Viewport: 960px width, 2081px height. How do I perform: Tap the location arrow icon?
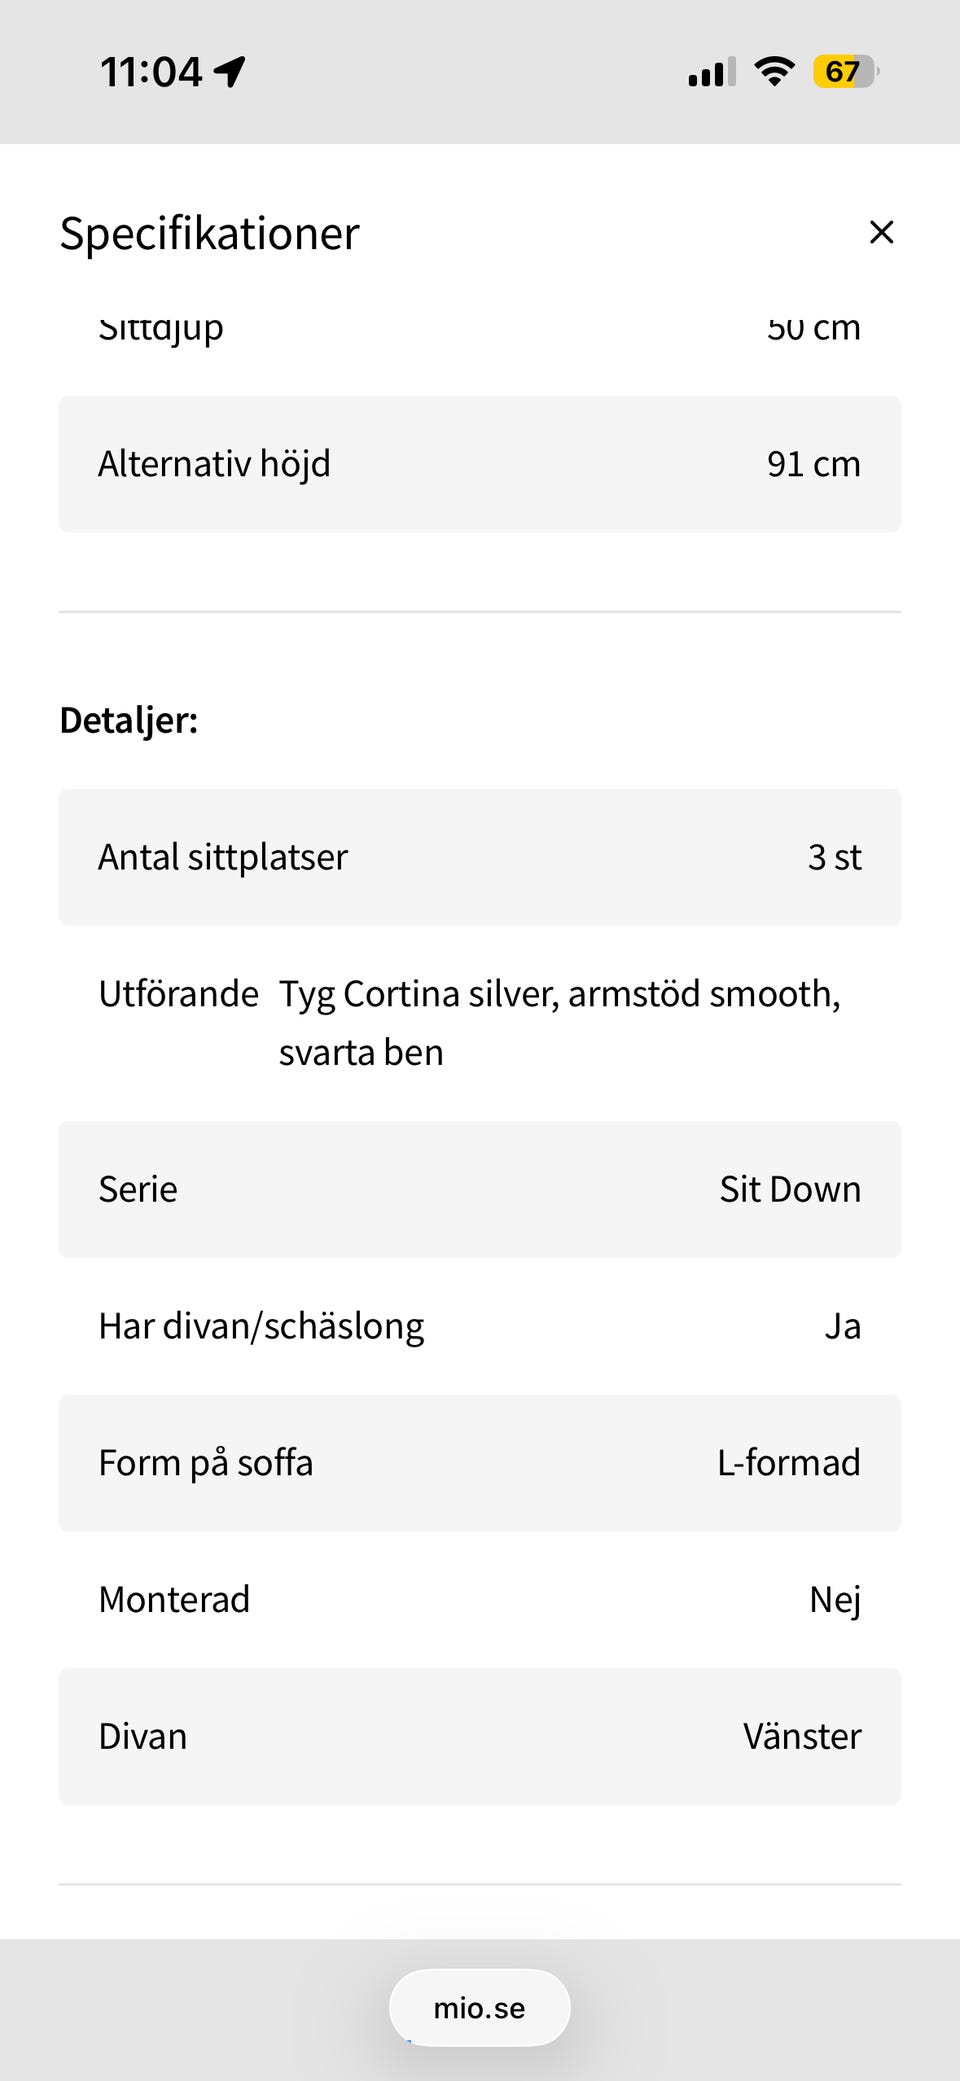pyautogui.click(x=231, y=72)
